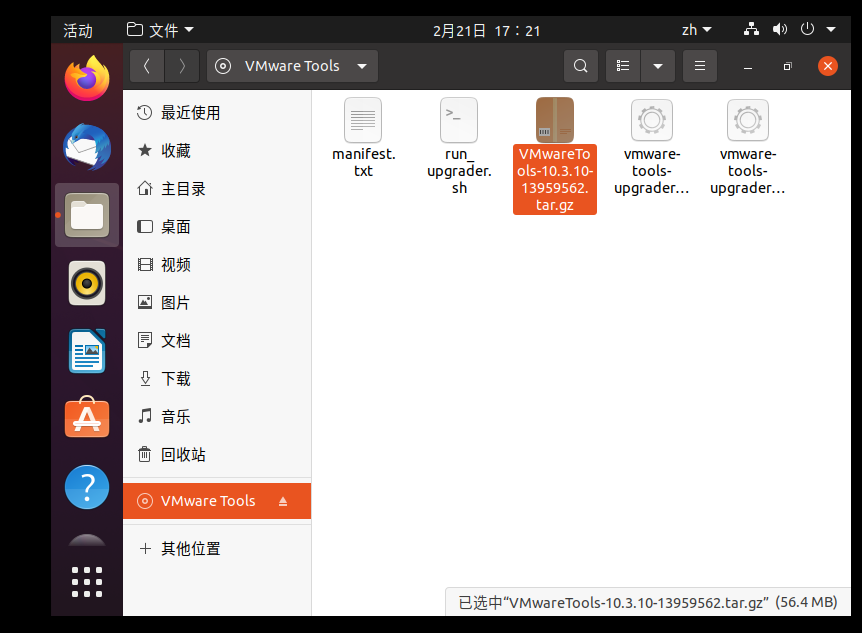Open 下载 downloads folder
Viewport: 862px width, 633px height.
click(217, 378)
